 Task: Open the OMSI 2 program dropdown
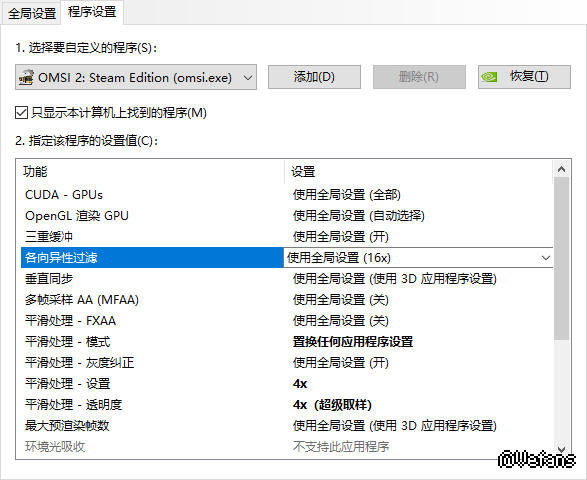(x=136, y=77)
